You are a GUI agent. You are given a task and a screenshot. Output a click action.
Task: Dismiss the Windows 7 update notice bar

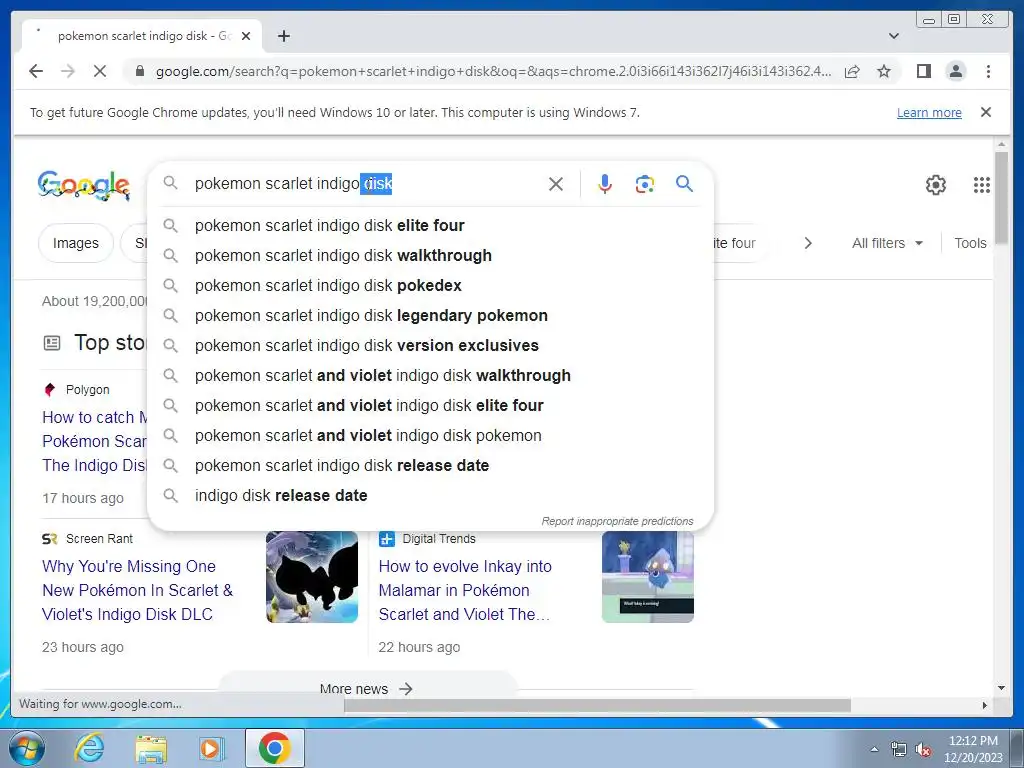tap(986, 112)
